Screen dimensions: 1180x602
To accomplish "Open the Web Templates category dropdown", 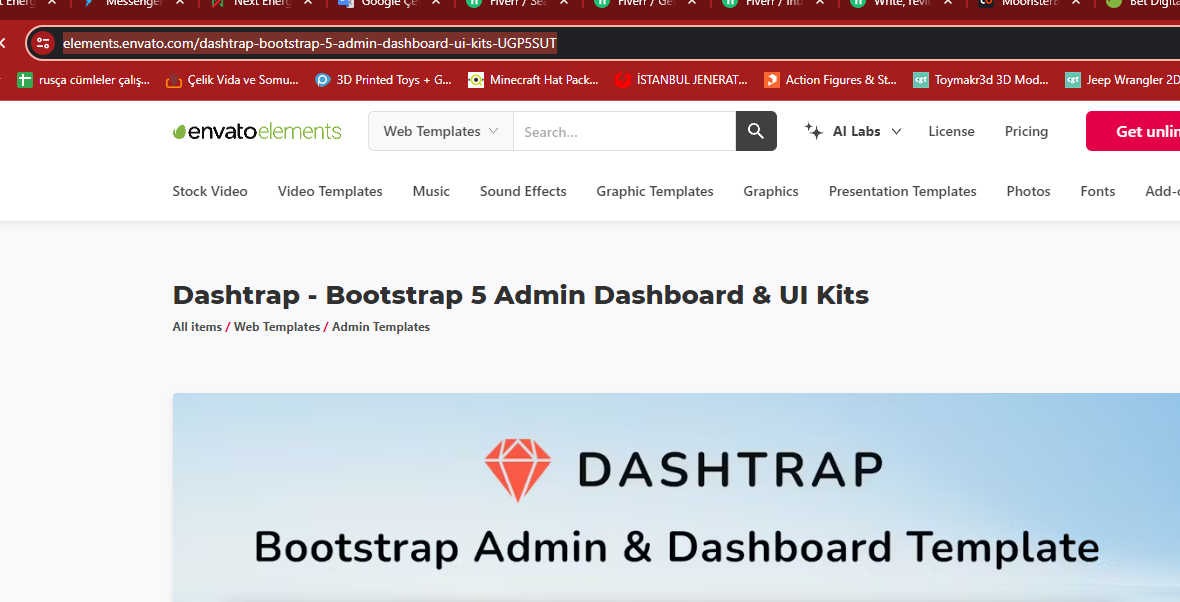I will click(441, 131).
